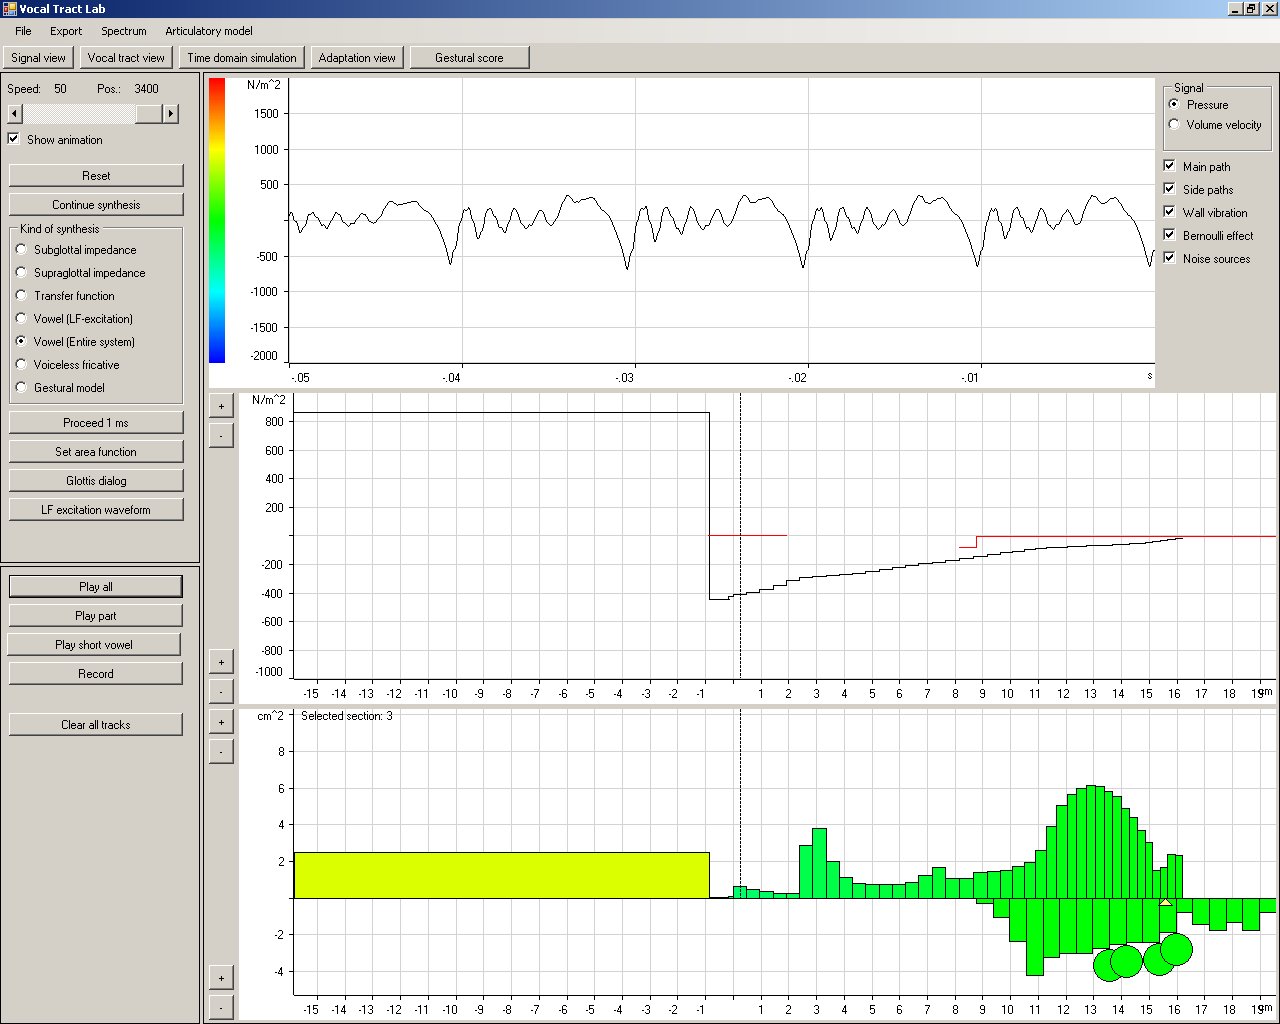
Task: Disable the Bernoulli effect checkbox
Action: 1169,235
